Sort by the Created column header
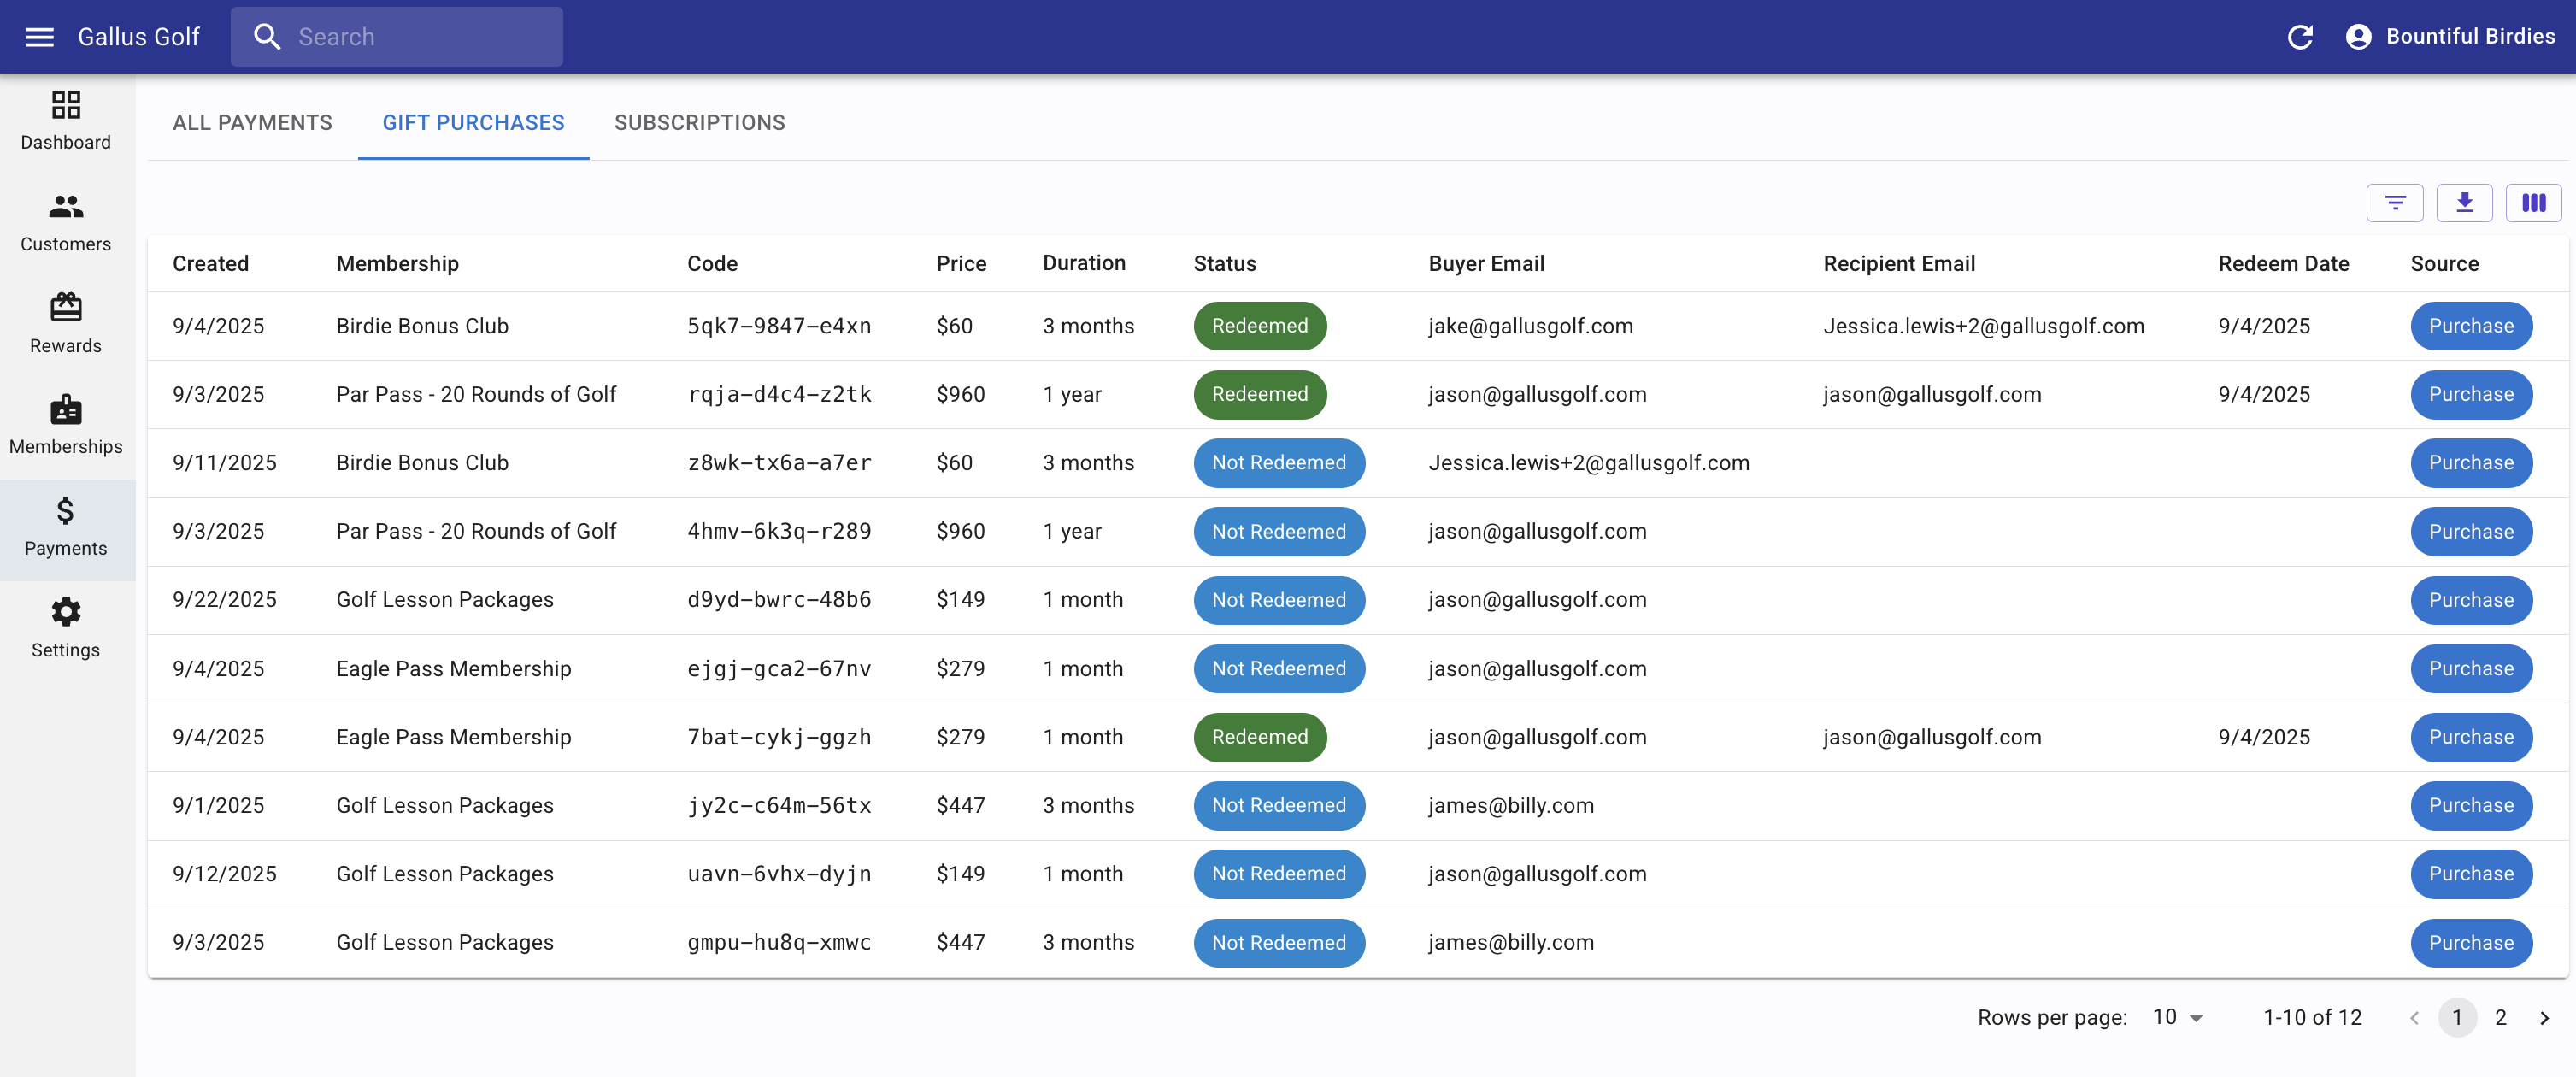Viewport: 2576px width, 1077px height. (x=210, y=264)
